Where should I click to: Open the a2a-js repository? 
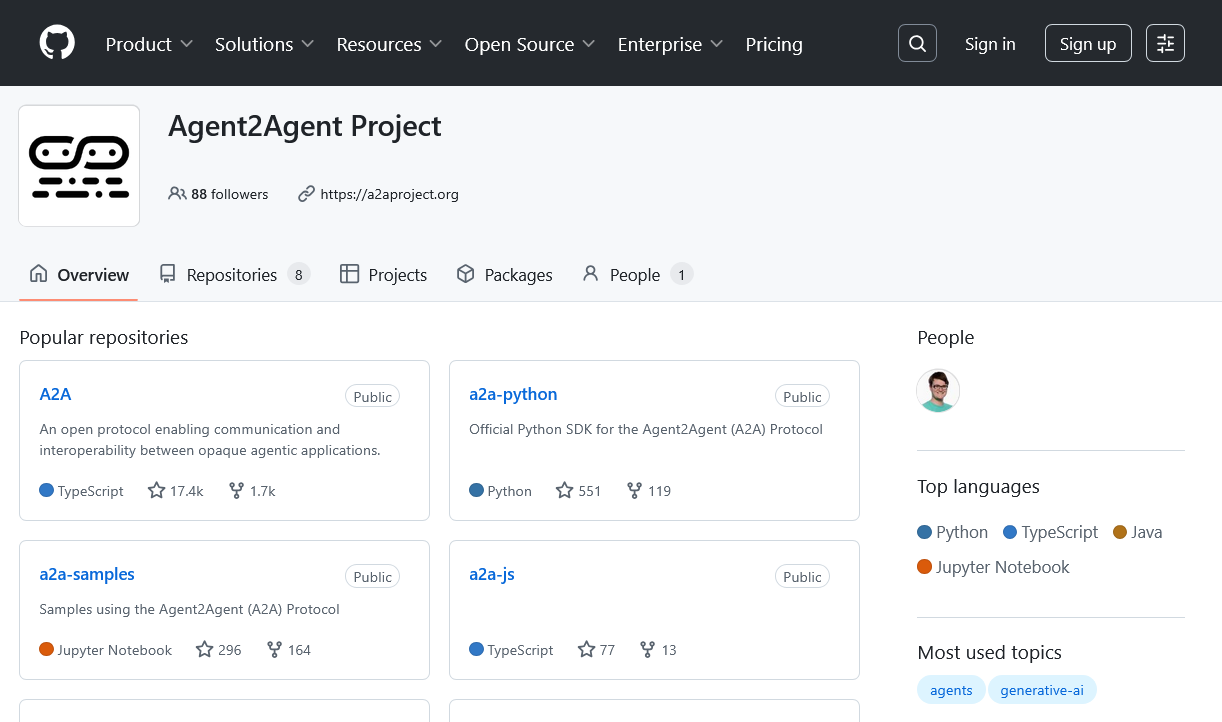click(492, 574)
